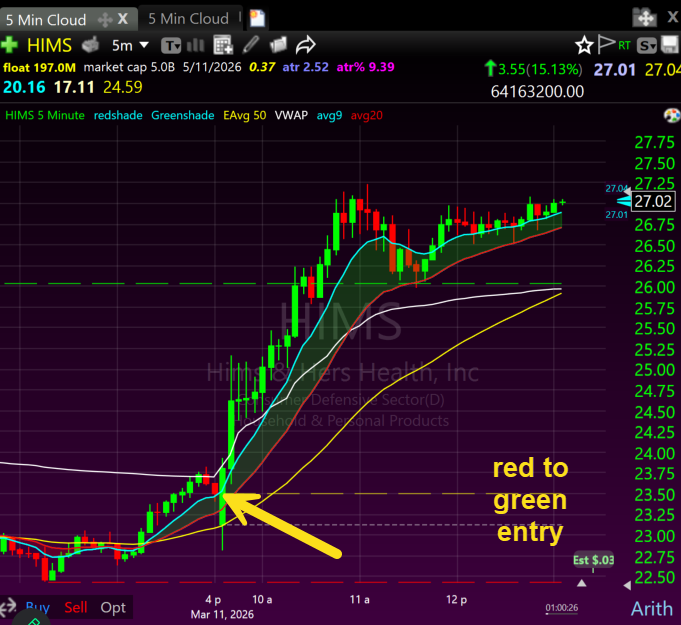Add a symbol with the green plus icon
The width and height of the screenshot is (681, 625).
[9, 45]
